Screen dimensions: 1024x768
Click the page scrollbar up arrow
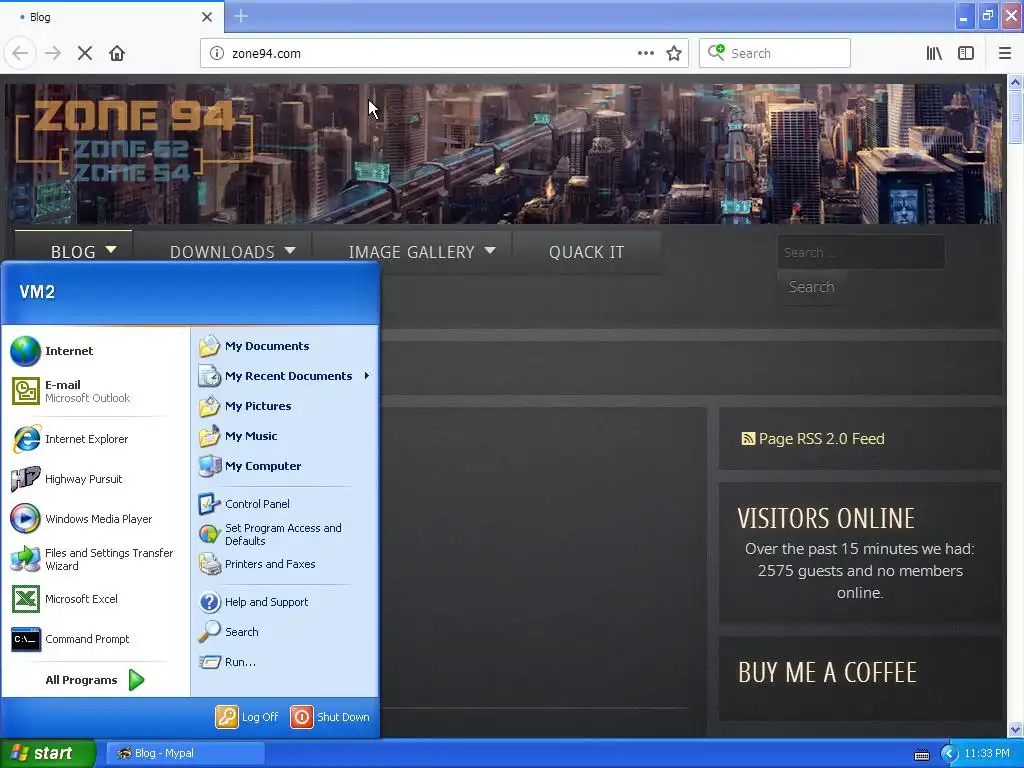[1016, 82]
